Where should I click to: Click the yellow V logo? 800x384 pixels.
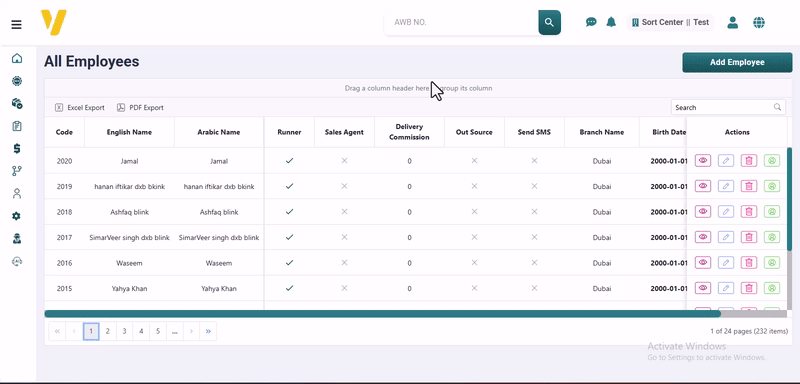click(x=54, y=23)
